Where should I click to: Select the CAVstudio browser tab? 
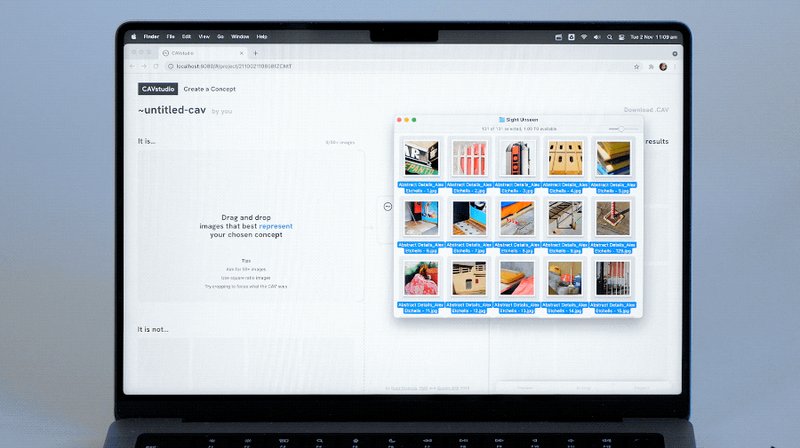pos(204,53)
